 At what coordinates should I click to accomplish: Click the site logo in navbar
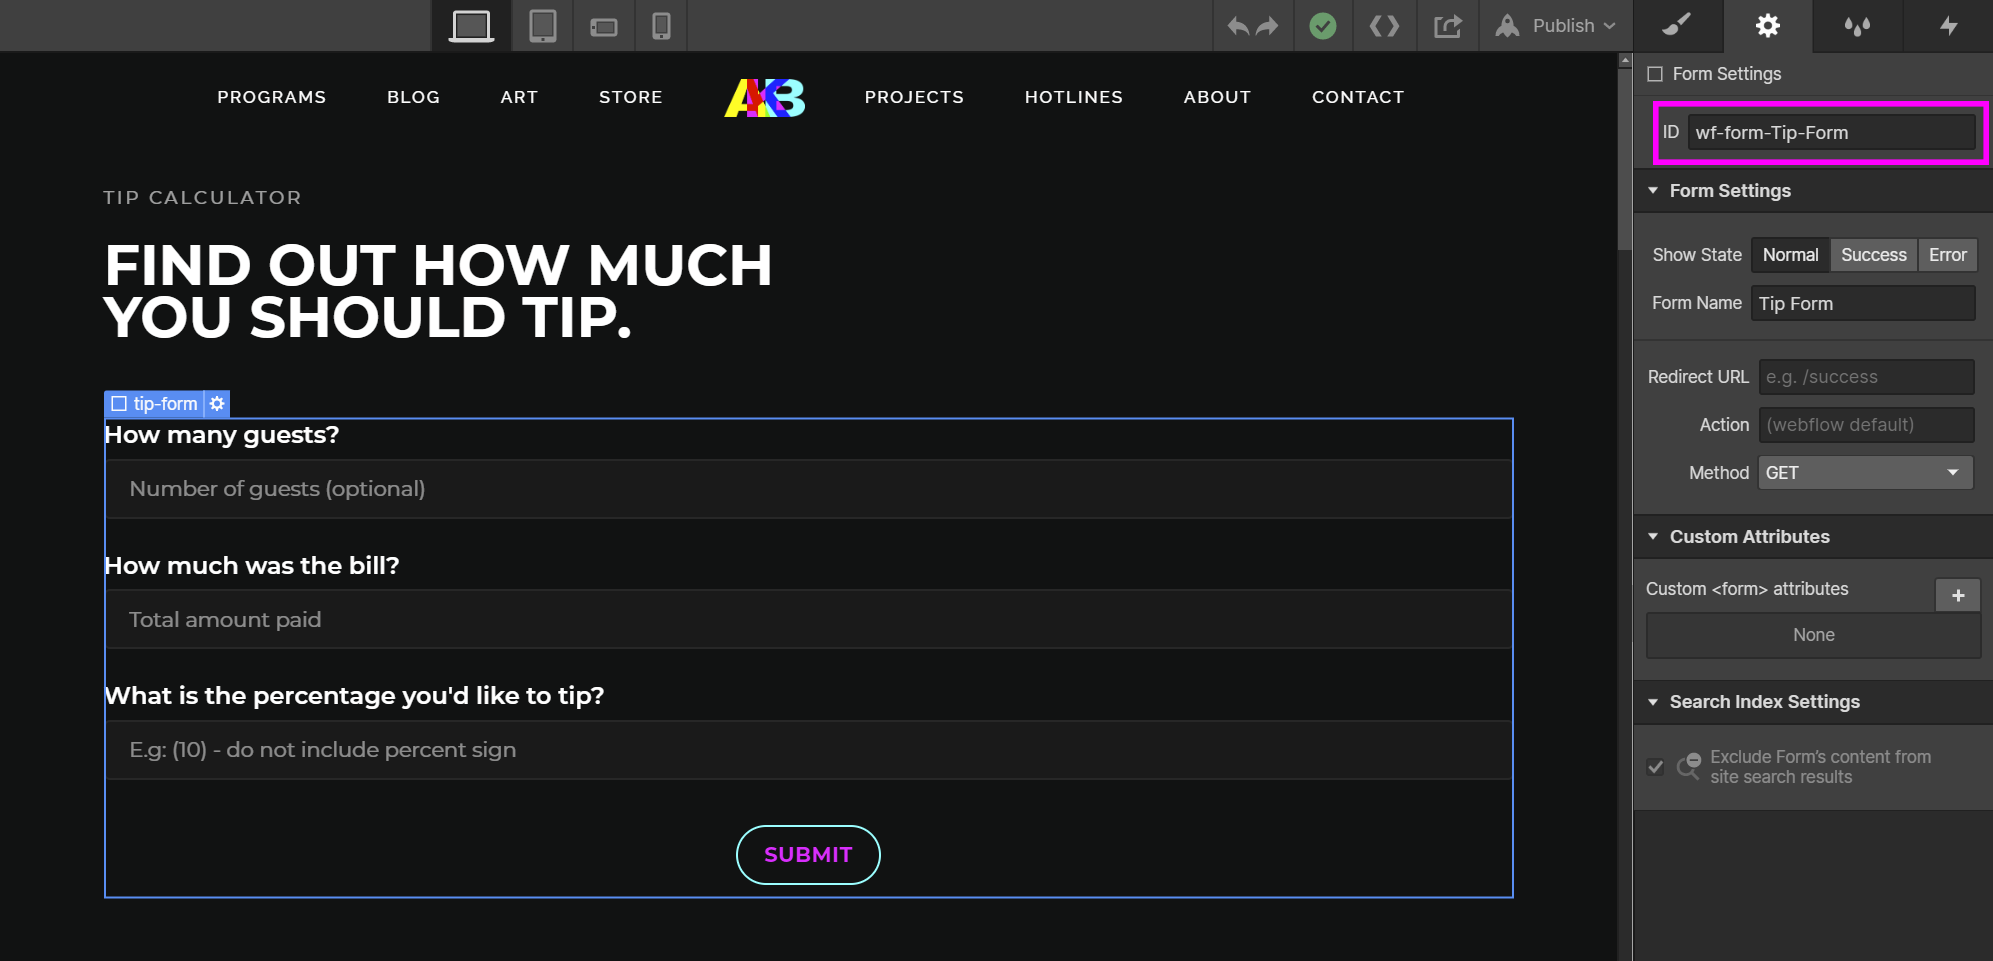point(765,98)
